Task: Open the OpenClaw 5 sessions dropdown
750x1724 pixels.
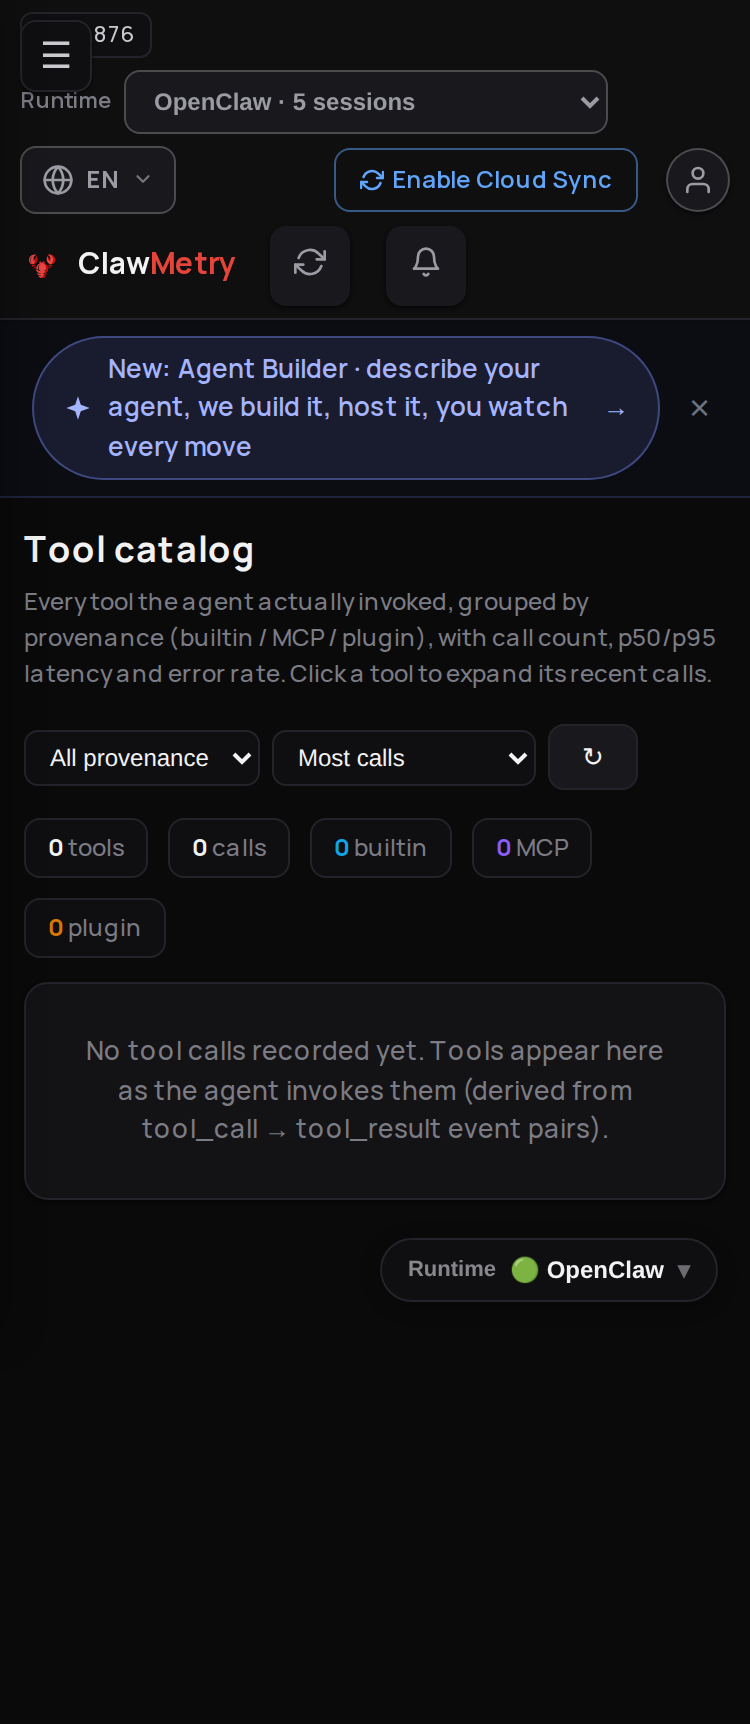Action: (x=366, y=102)
